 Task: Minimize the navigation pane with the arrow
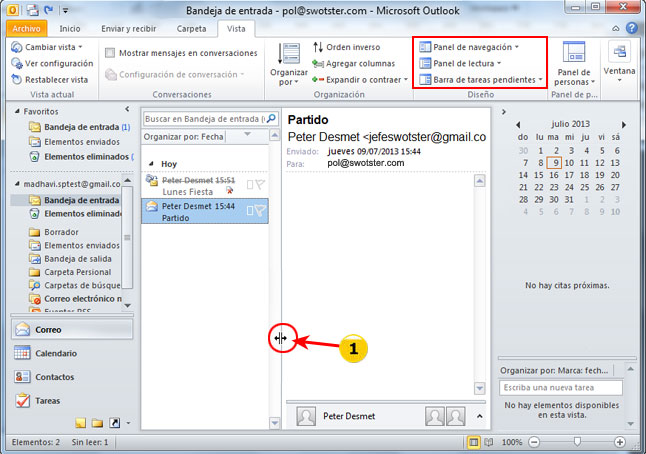[127, 109]
